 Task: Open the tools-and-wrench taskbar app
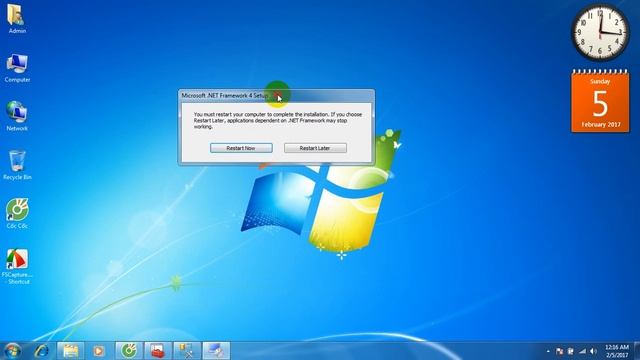187,351
